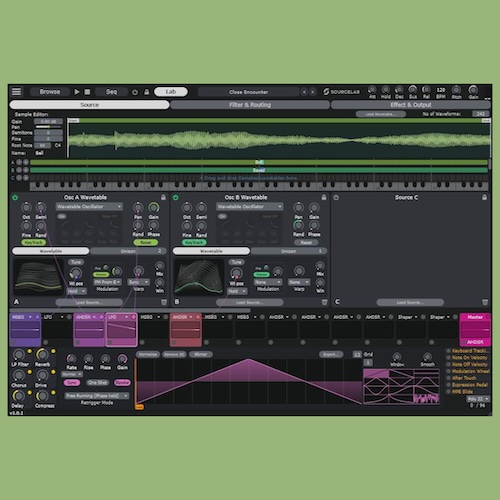
Task: Switch to the Filter & Routing tab
Action: tap(250, 105)
